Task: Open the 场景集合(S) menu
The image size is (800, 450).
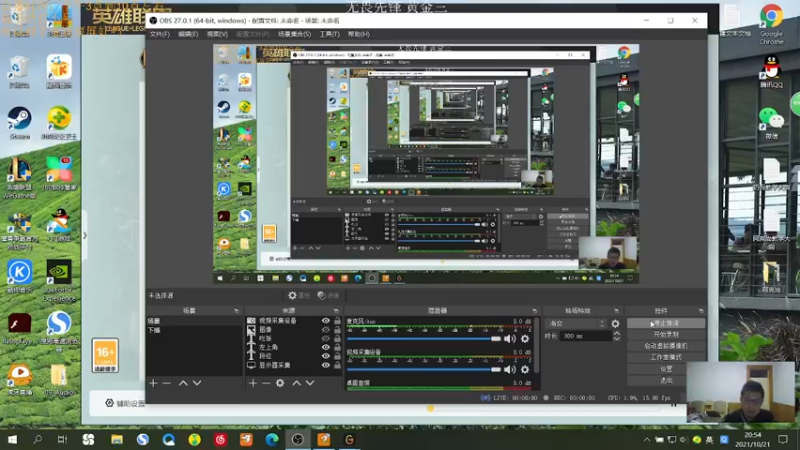Action: [x=294, y=34]
